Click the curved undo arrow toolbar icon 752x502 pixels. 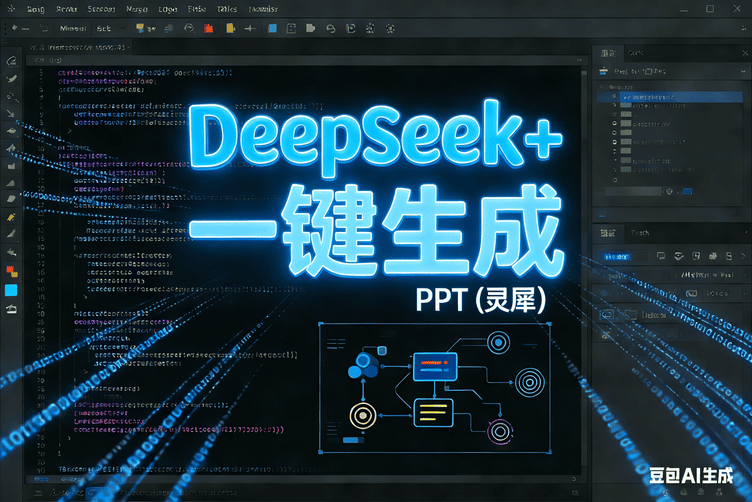click(x=330, y=29)
